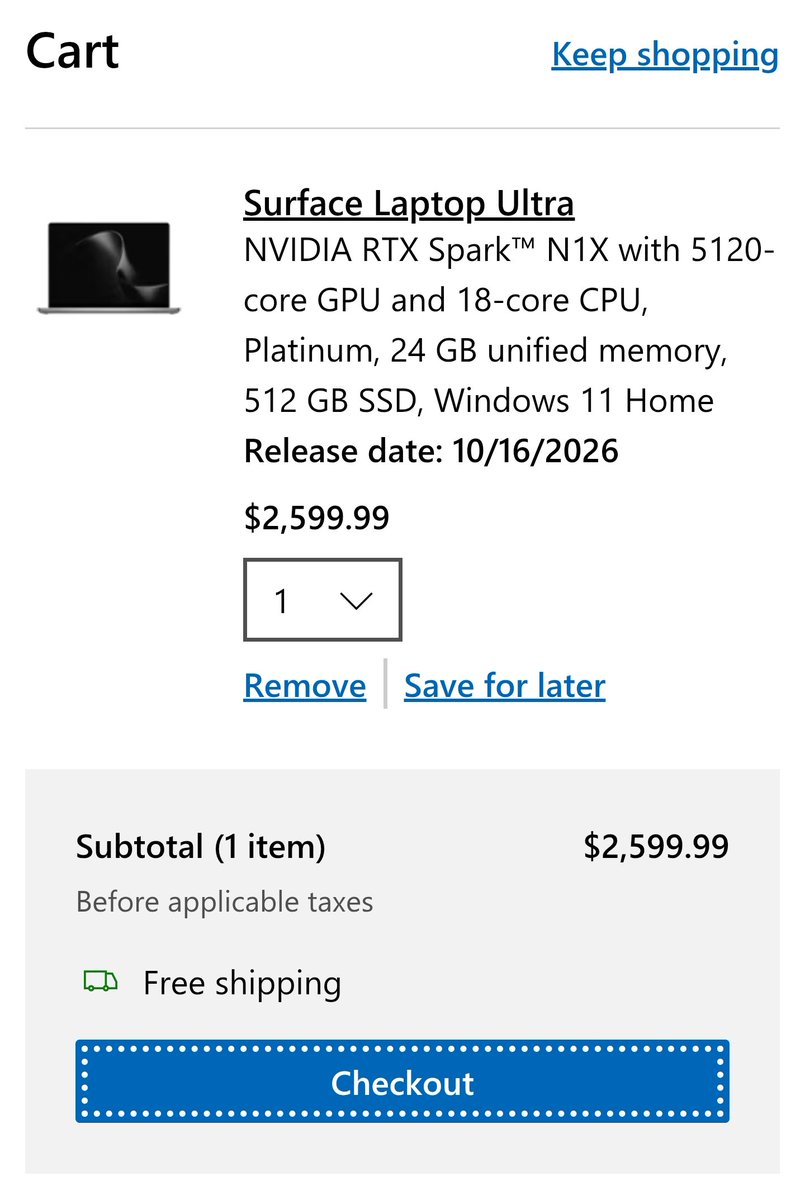Click the 512 GB SSD, Windows 11 Home line
Screen dimensions: 805x1200
pyautogui.click(x=479, y=401)
